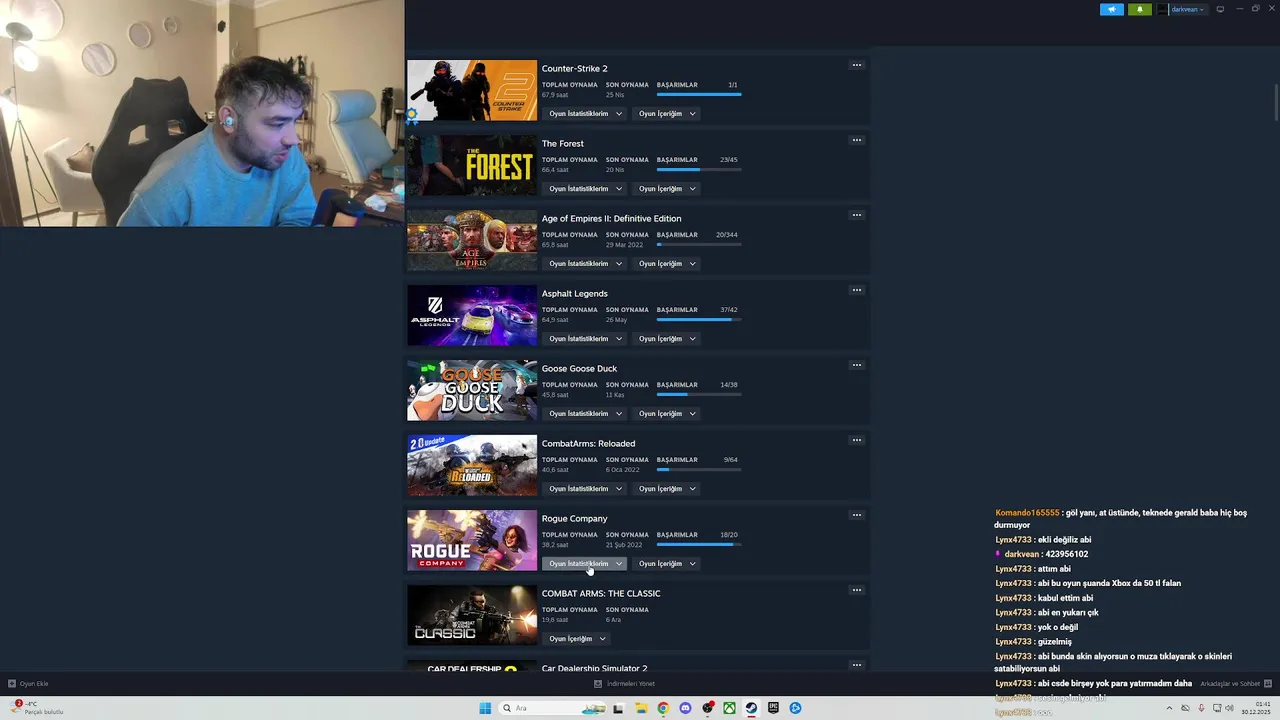Screen dimensions: 1280x720
Task: Expand Oyun İstatistiklerim for Rogue Company
Action: point(585,564)
